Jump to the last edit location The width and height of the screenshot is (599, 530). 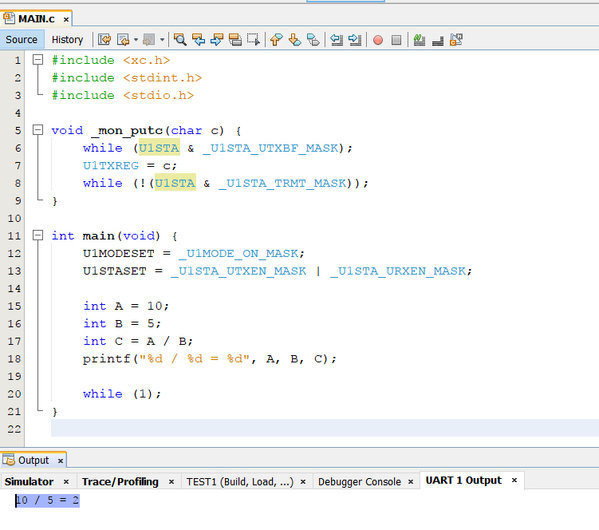(104, 39)
